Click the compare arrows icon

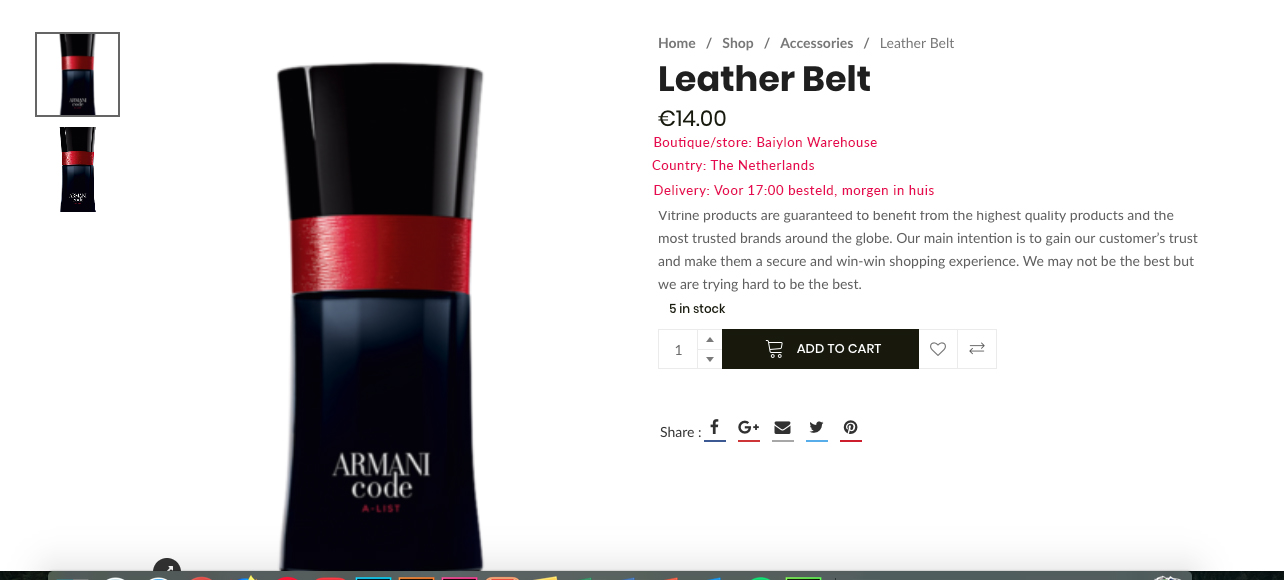(x=977, y=349)
